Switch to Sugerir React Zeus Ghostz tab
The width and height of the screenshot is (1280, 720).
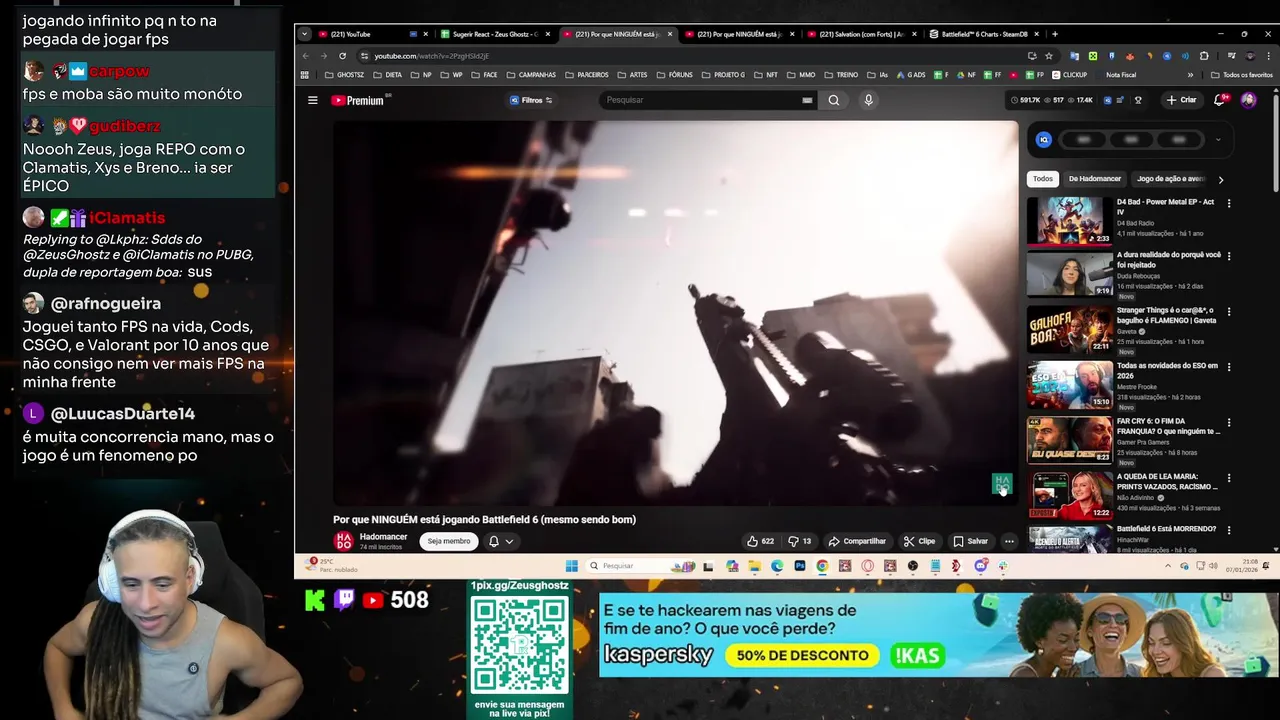click(495, 34)
